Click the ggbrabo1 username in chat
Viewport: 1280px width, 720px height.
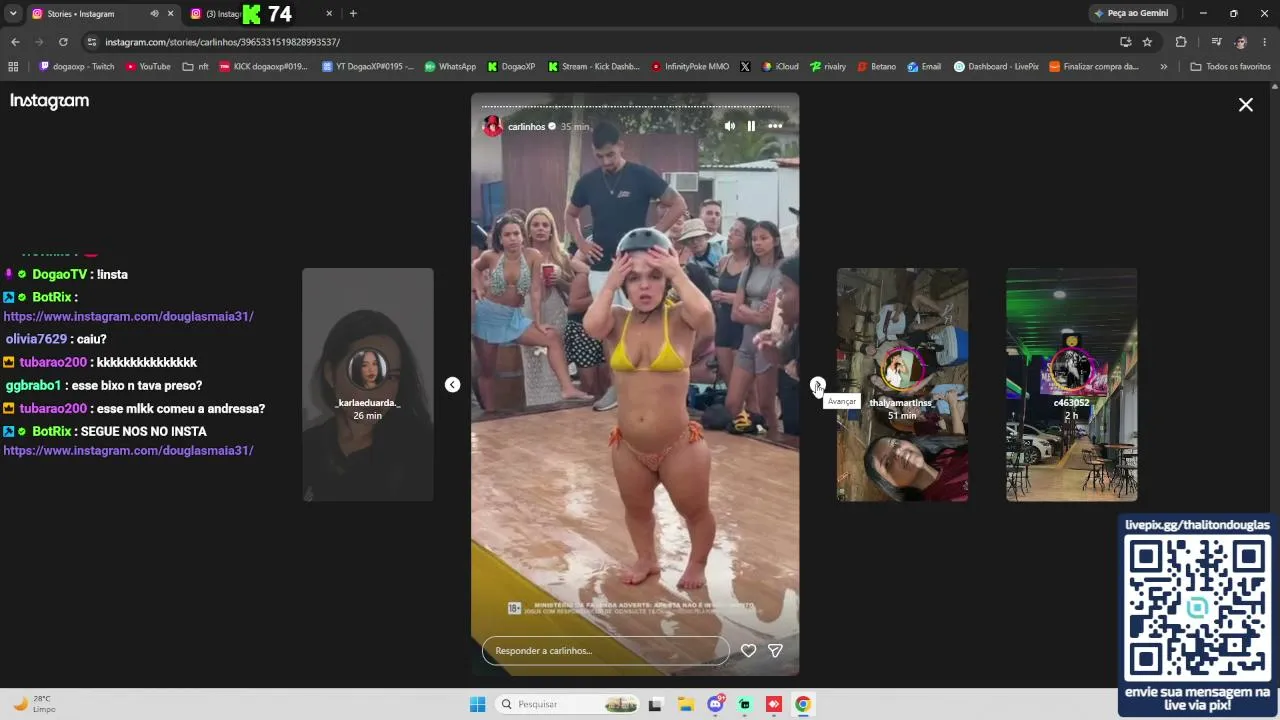click(x=33, y=385)
